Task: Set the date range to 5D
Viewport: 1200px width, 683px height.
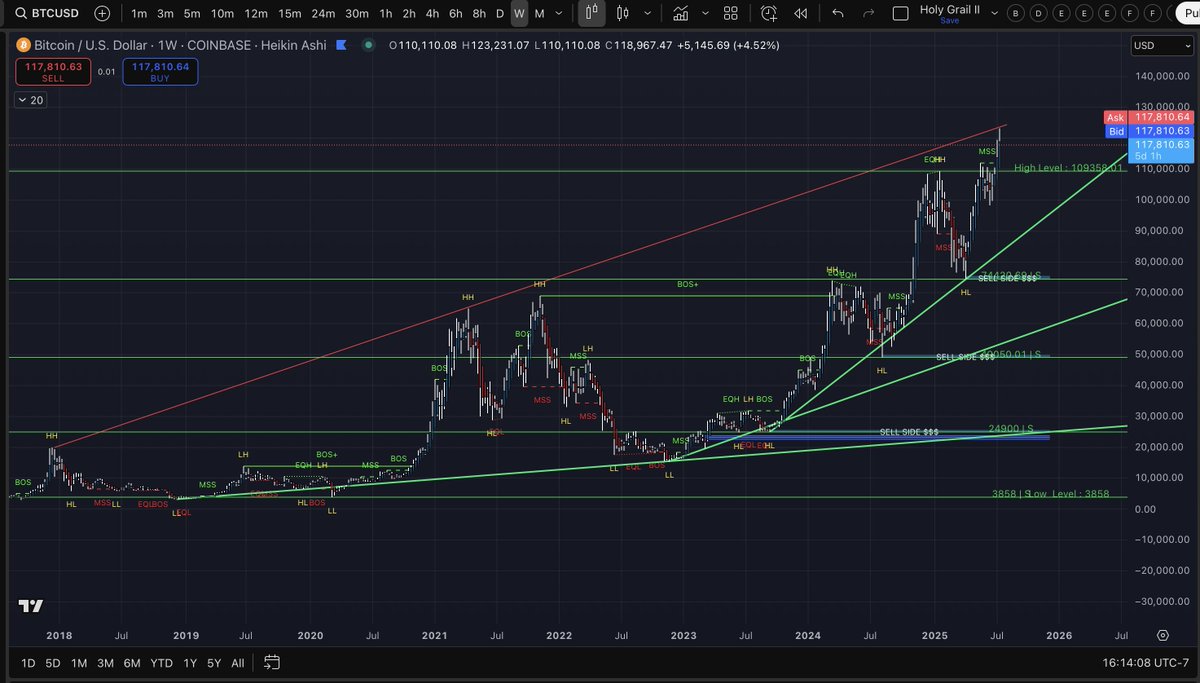Action: pos(53,663)
